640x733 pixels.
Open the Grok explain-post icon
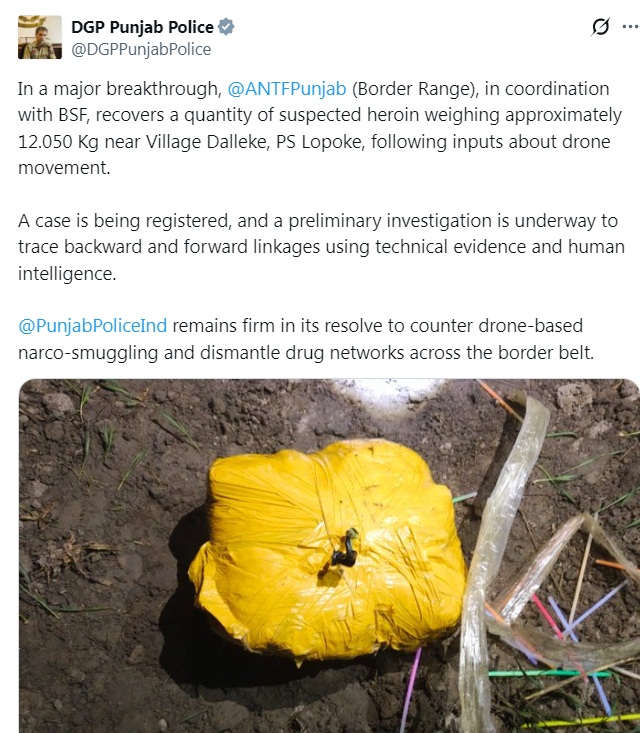click(x=600, y=27)
